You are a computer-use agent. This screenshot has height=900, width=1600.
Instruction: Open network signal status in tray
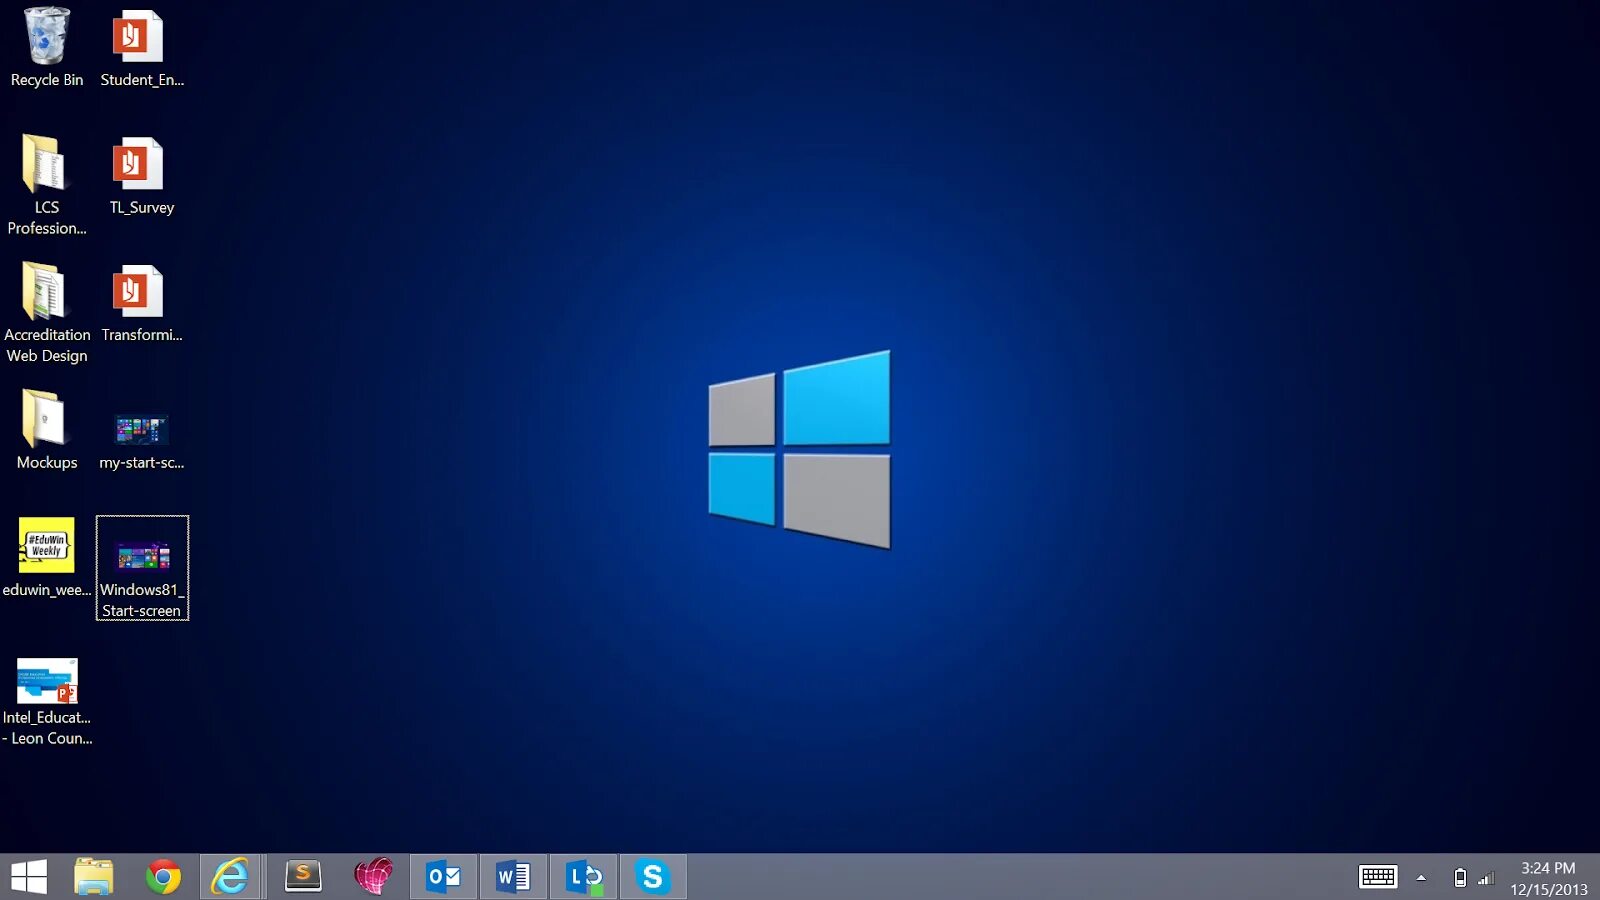(1487, 878)
